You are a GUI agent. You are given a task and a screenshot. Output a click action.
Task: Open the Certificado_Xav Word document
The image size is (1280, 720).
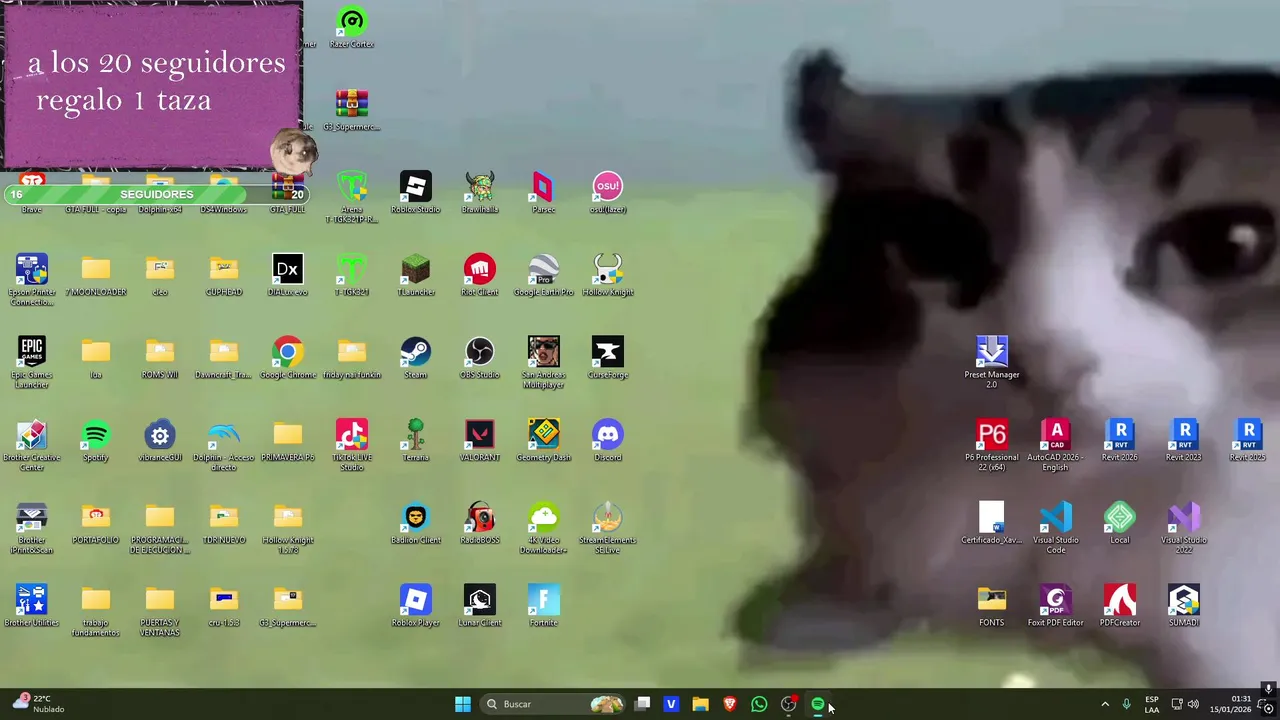[x=992, y=525]
